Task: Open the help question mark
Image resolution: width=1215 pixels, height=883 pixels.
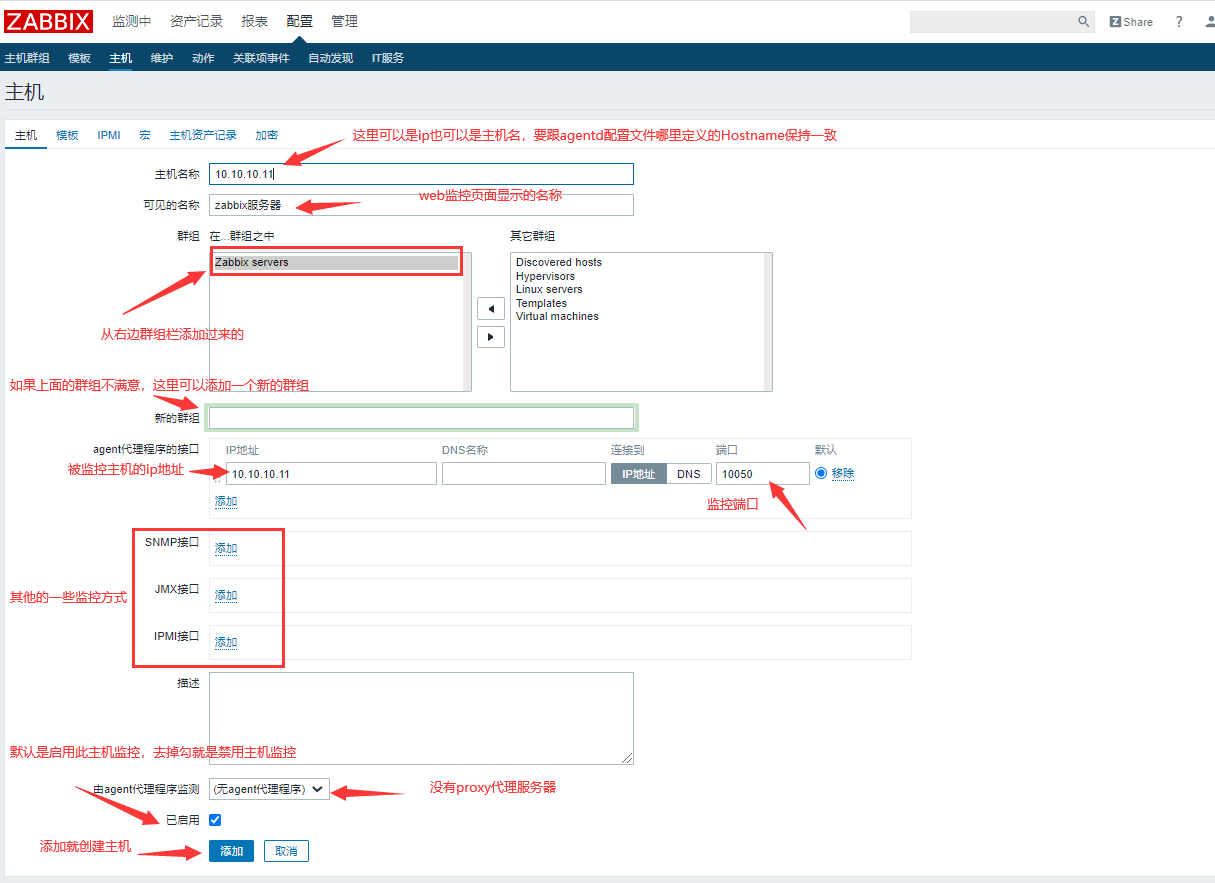Action: pos(1179,21)
